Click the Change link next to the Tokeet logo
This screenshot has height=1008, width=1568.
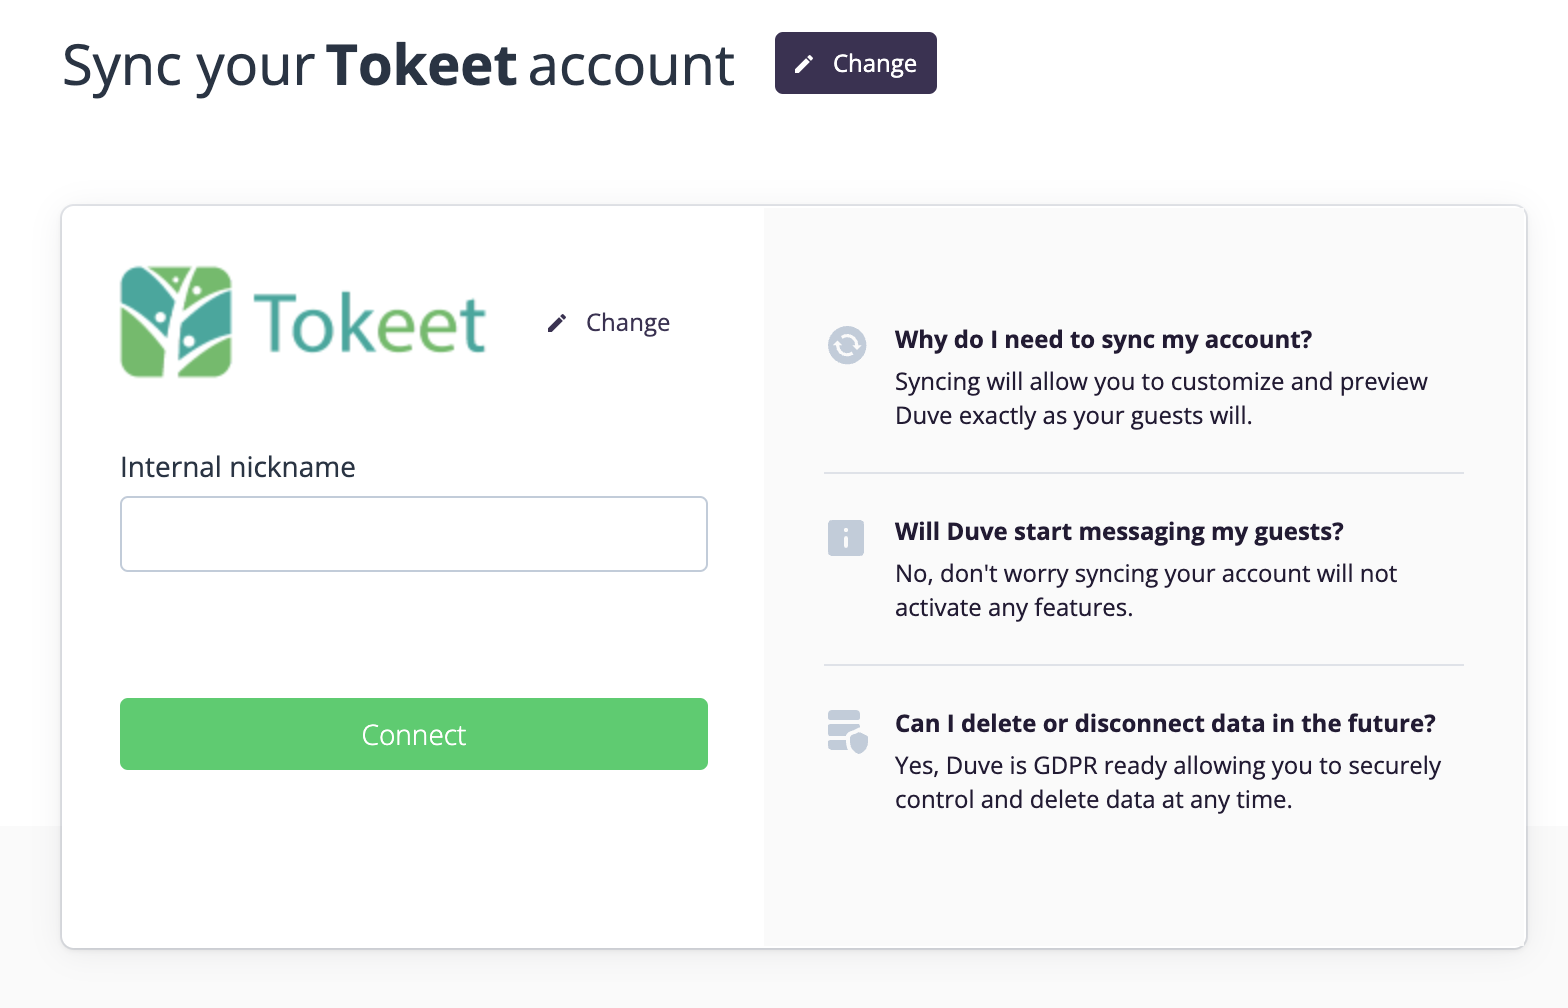[627, 323]
